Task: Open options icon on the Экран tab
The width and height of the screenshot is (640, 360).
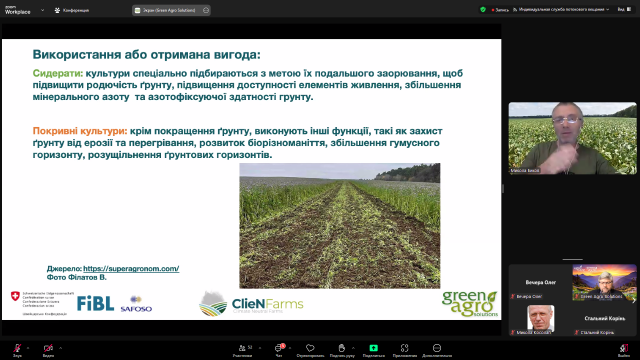Action: [x=206, y=10]
